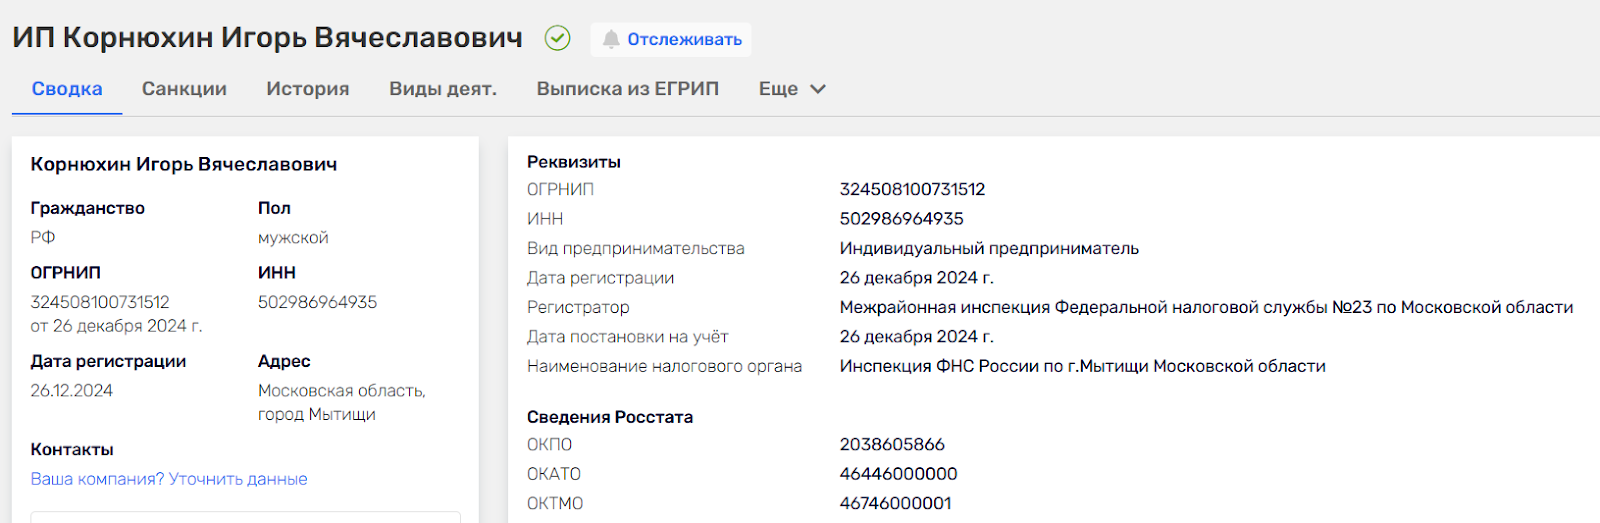This screenshot has width=1600, height=523.
Task: Select the ИНН number in Реквизиты section
Action: click(x=901, y=219)
